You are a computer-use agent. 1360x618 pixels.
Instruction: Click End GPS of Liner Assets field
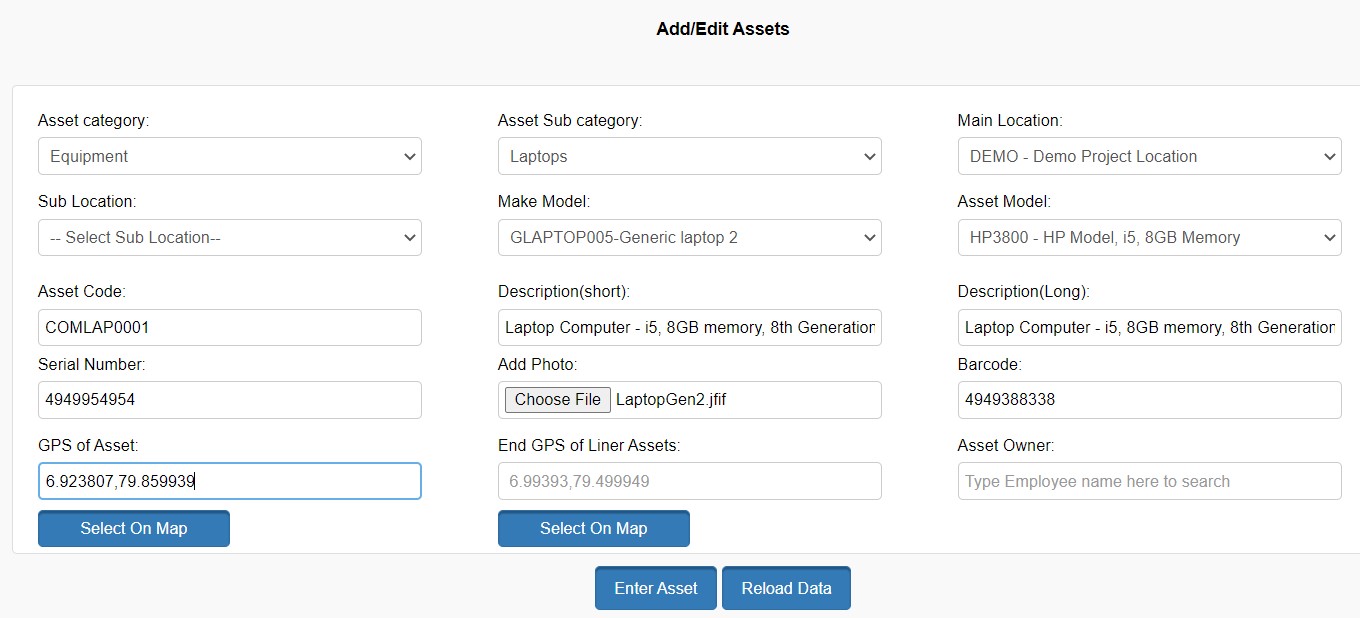[x=689, y=481]
